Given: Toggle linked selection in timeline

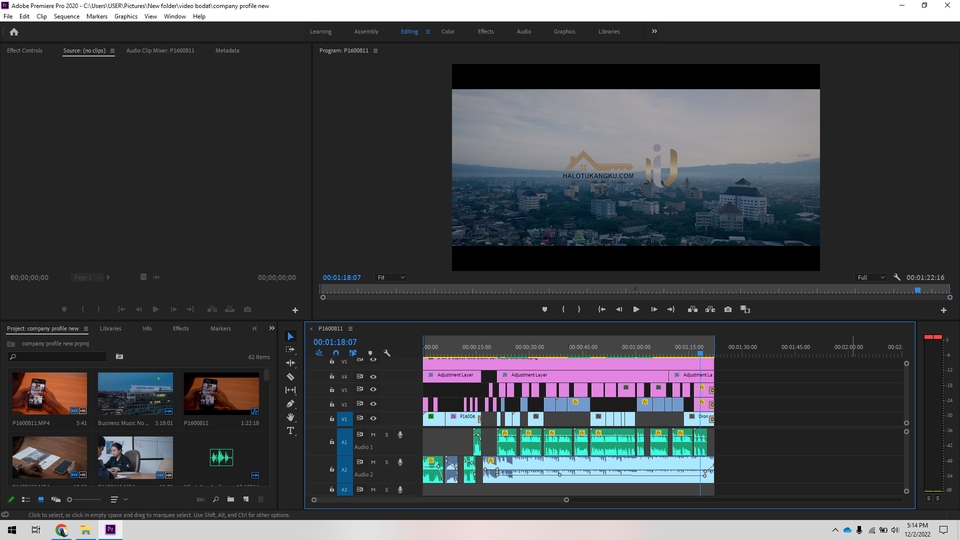Looking at the screenshot, I should point(353,353).
